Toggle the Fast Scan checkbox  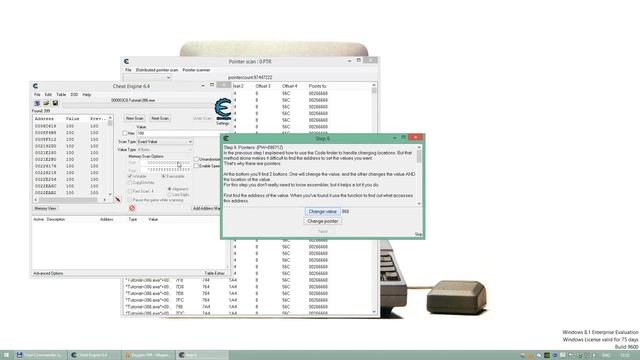(130, 191)
